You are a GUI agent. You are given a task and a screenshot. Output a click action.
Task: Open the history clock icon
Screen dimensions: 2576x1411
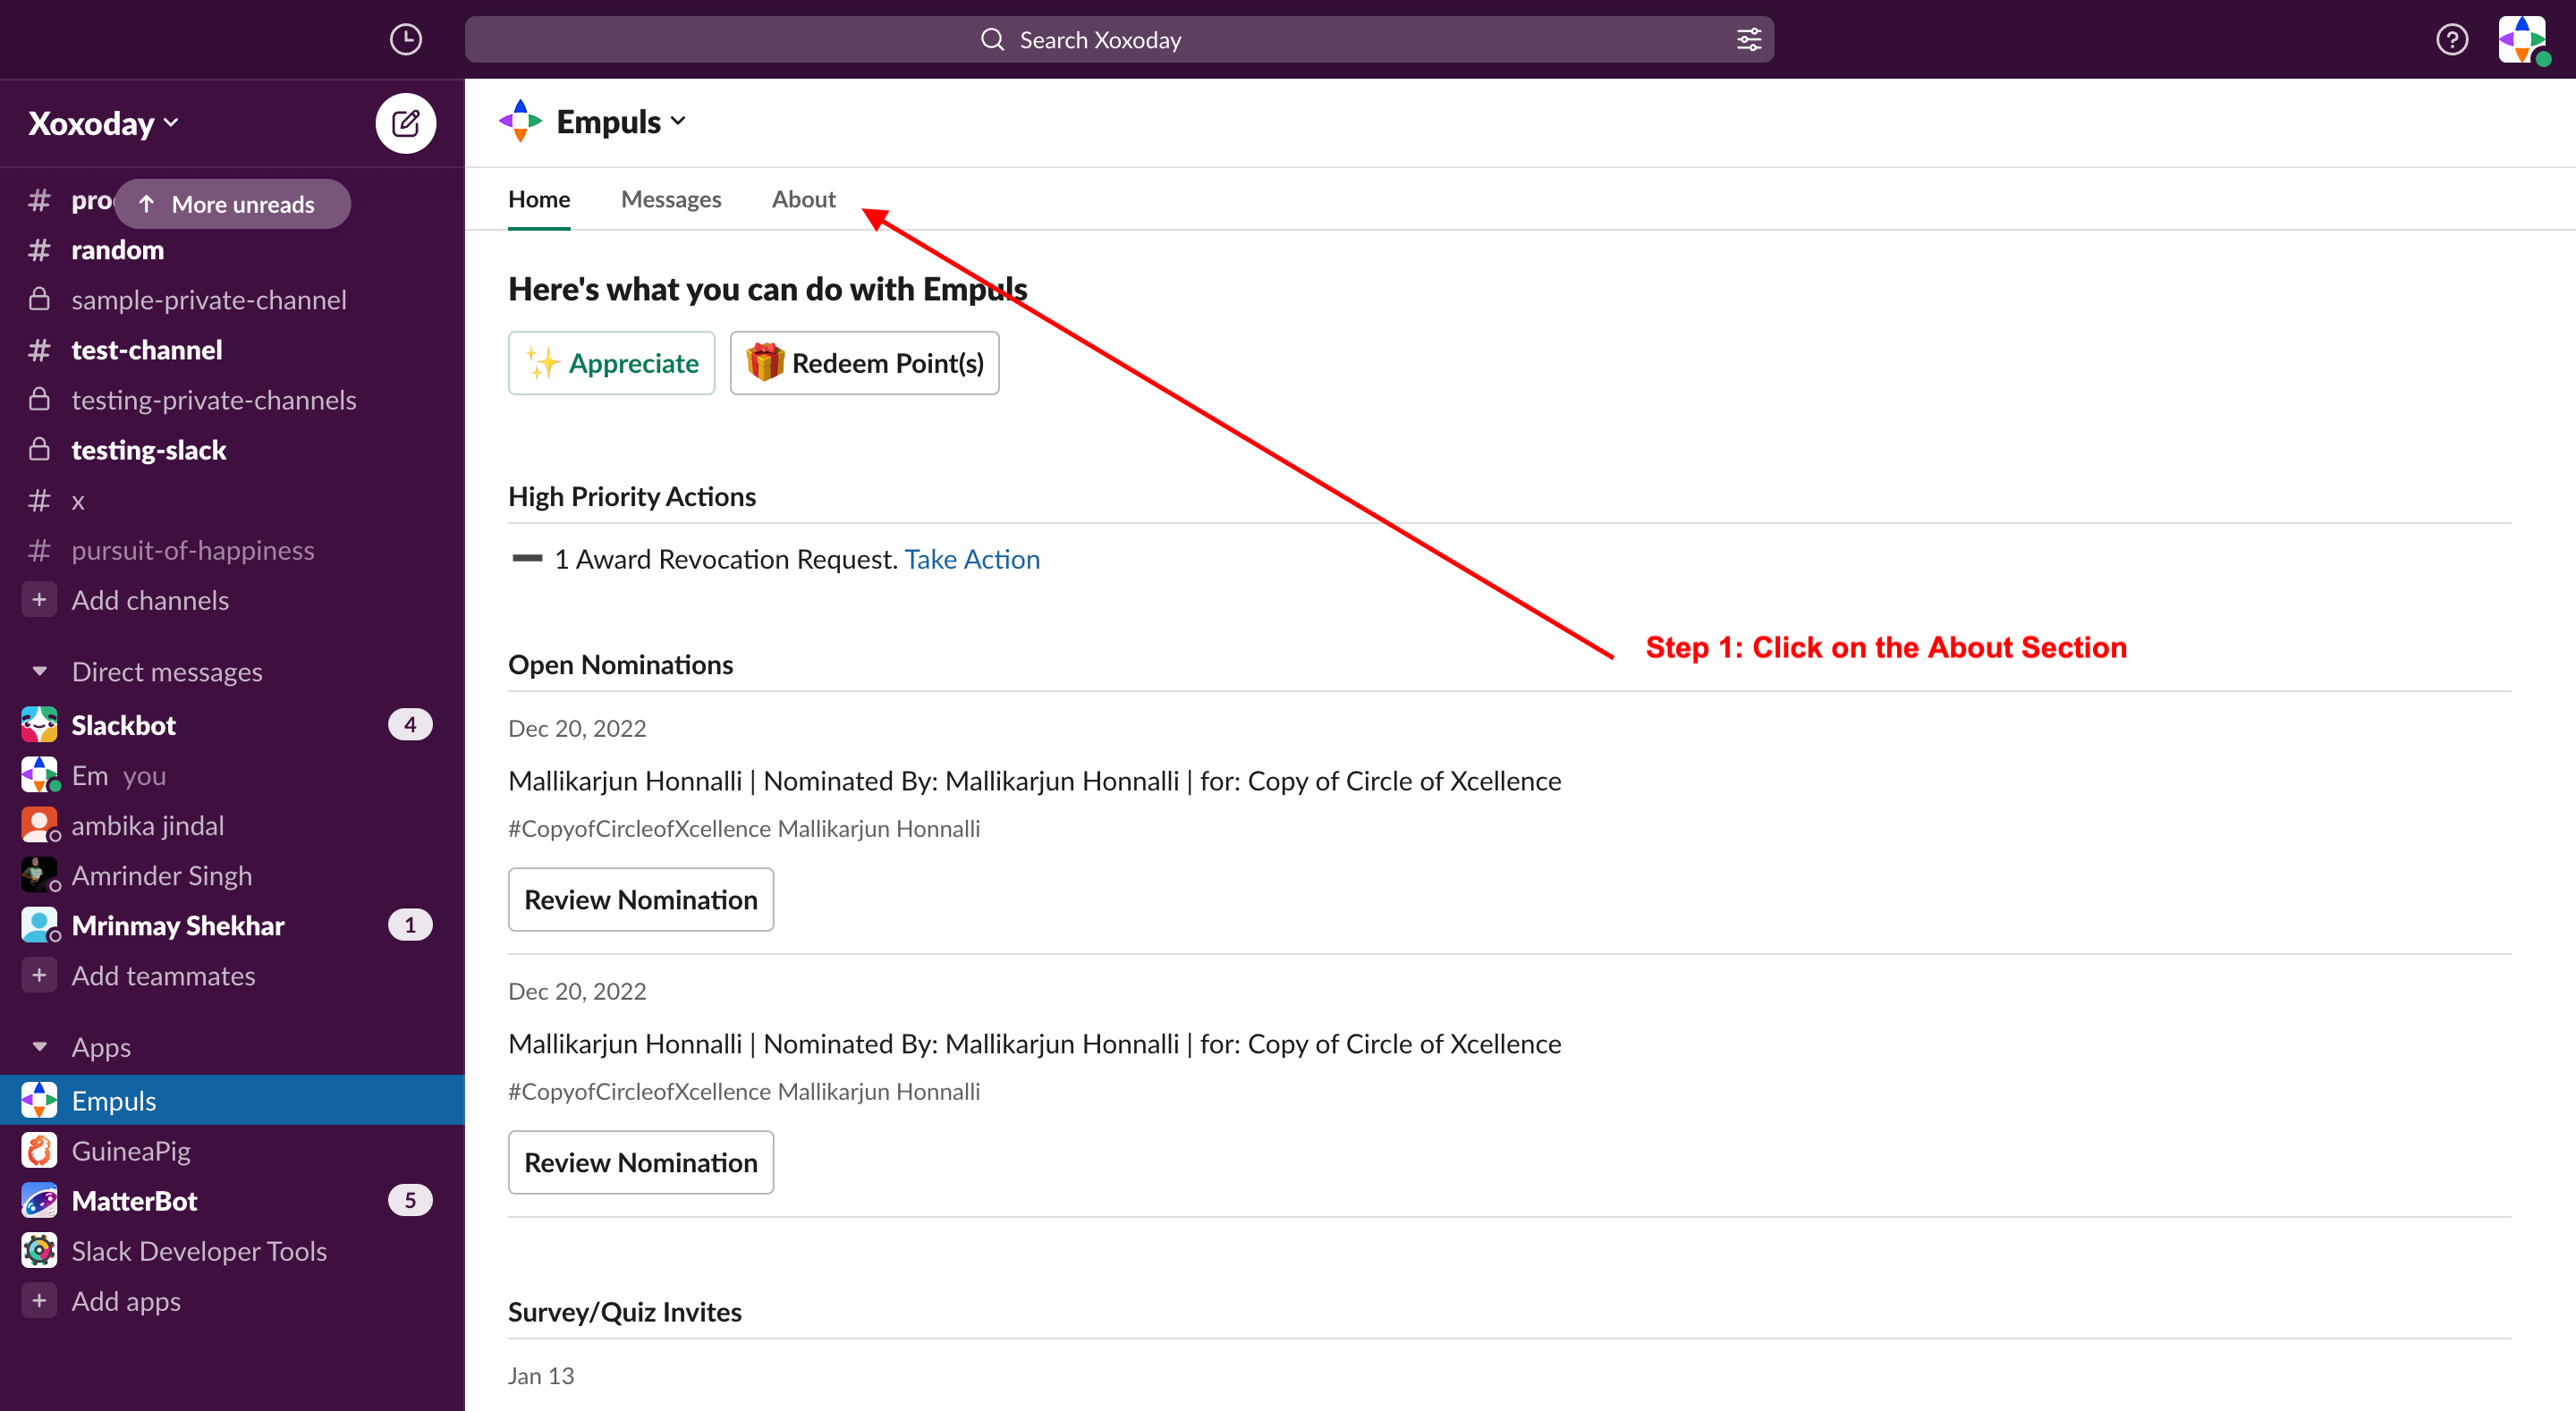[x=405, y=40]
